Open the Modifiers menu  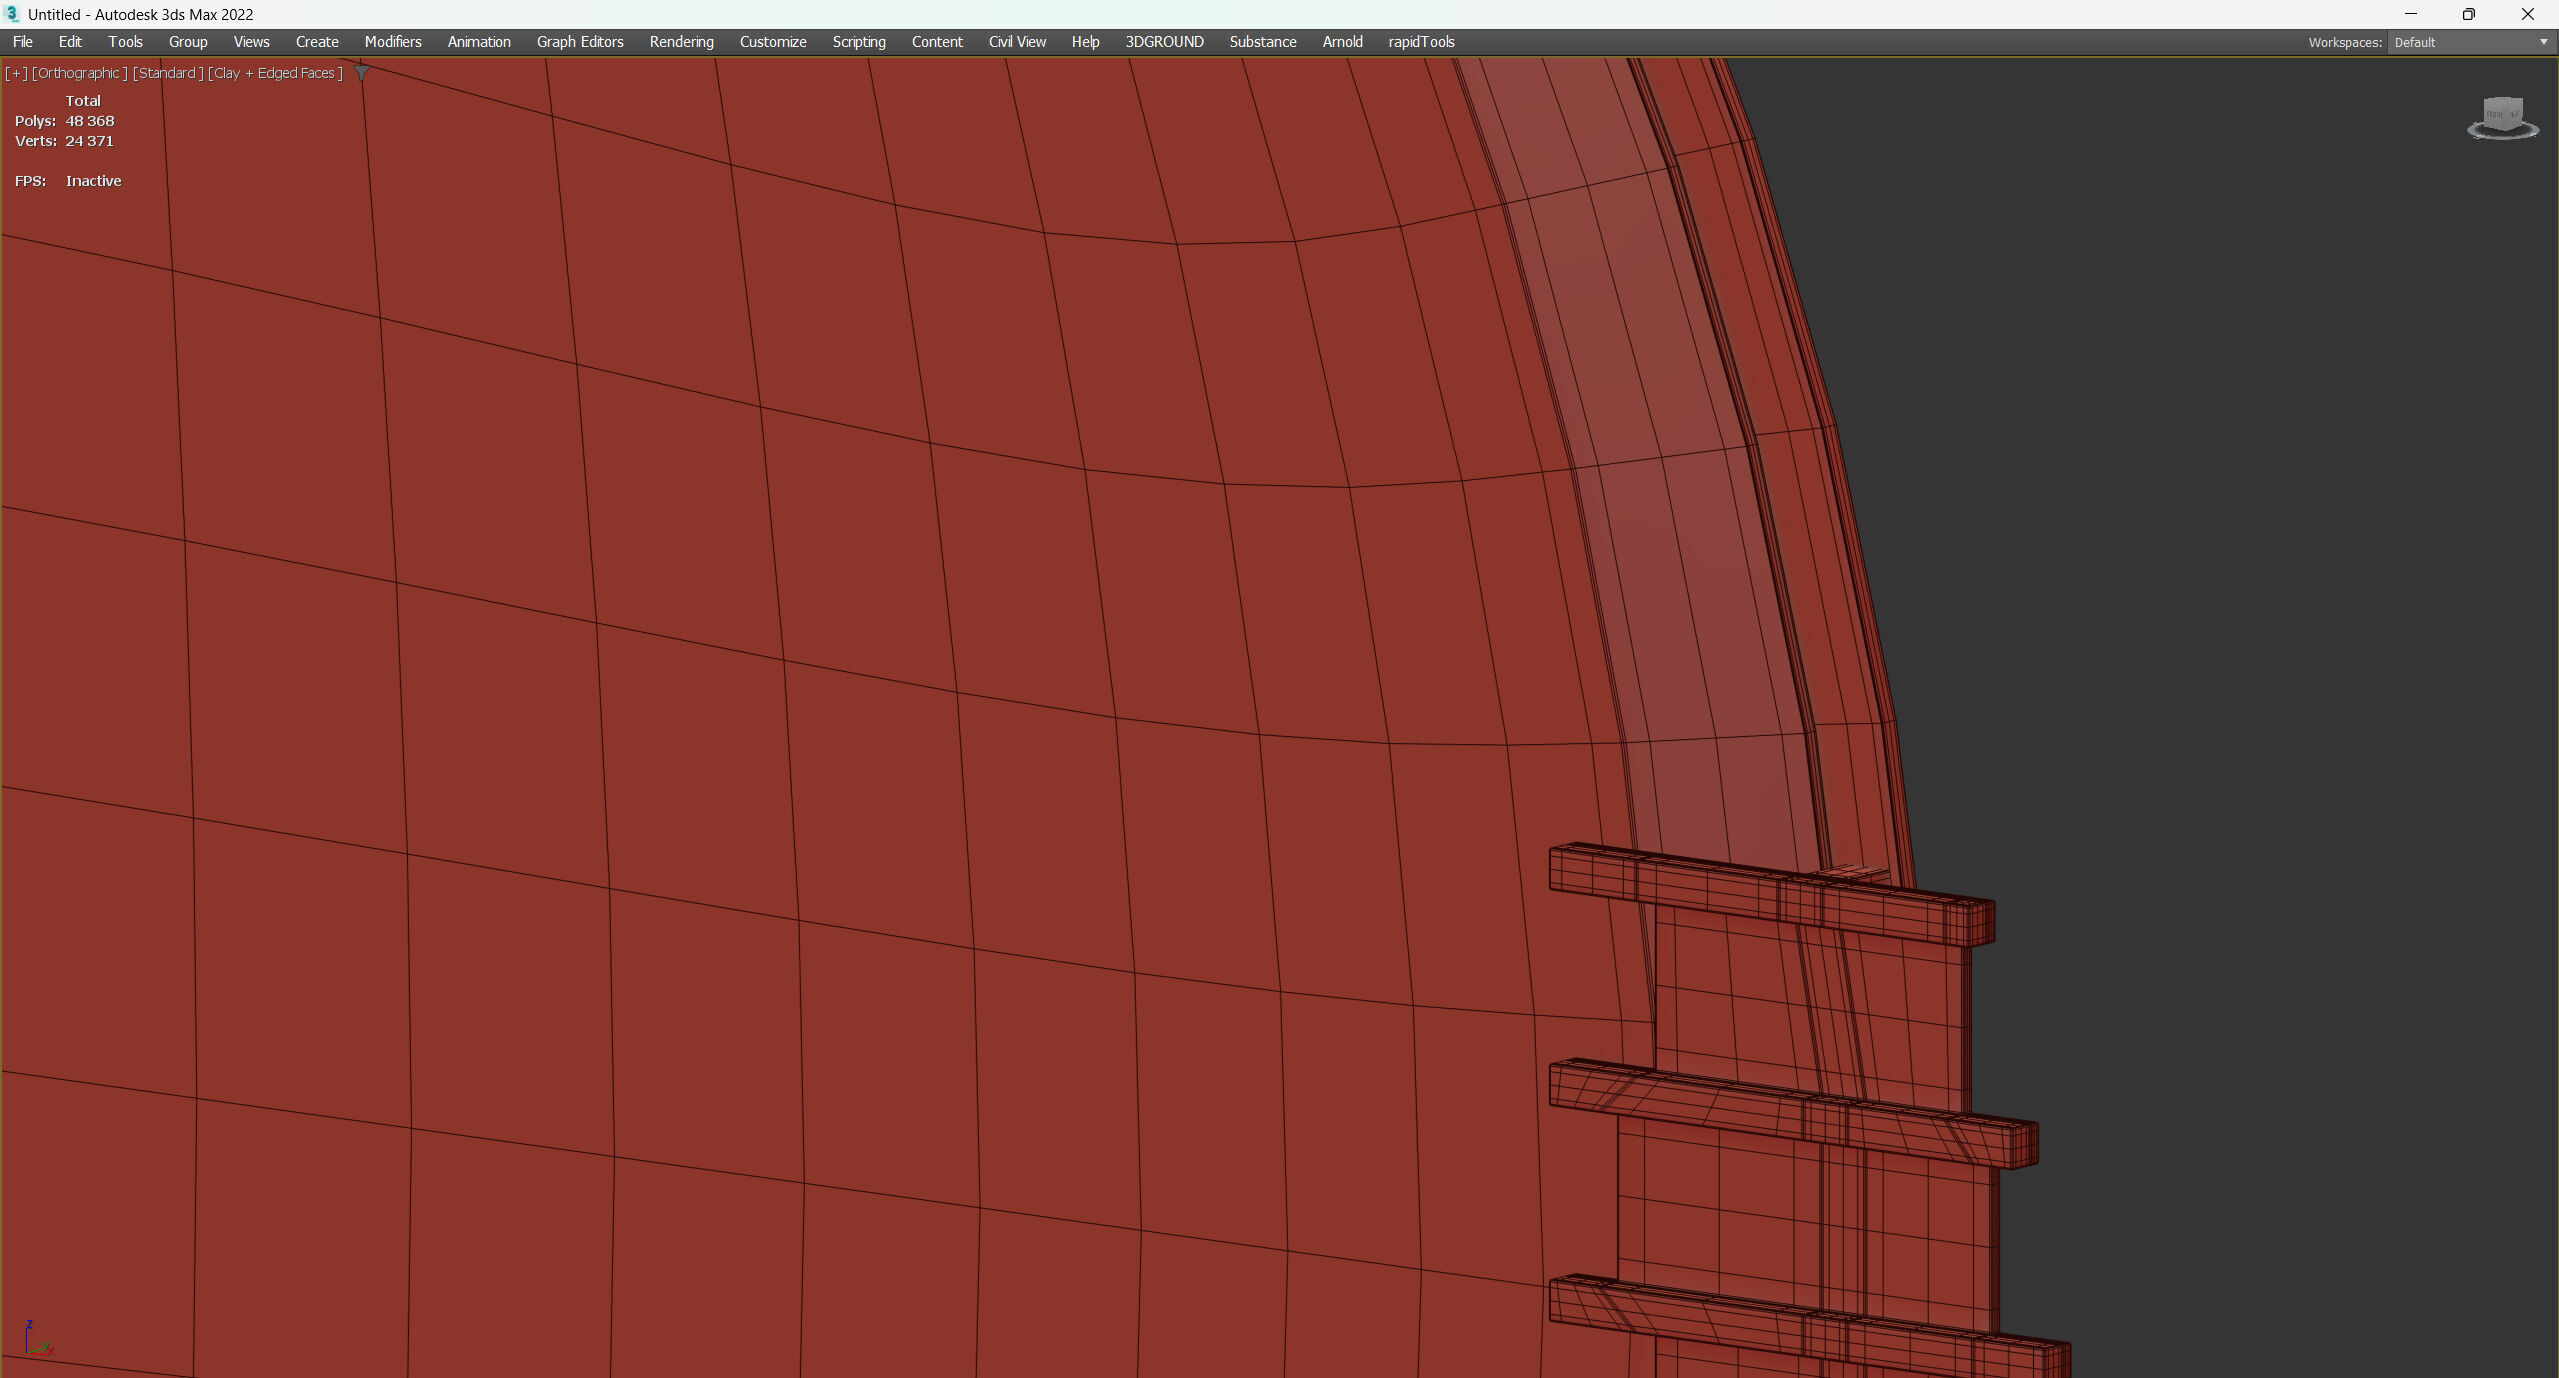[x=393, y=42]
